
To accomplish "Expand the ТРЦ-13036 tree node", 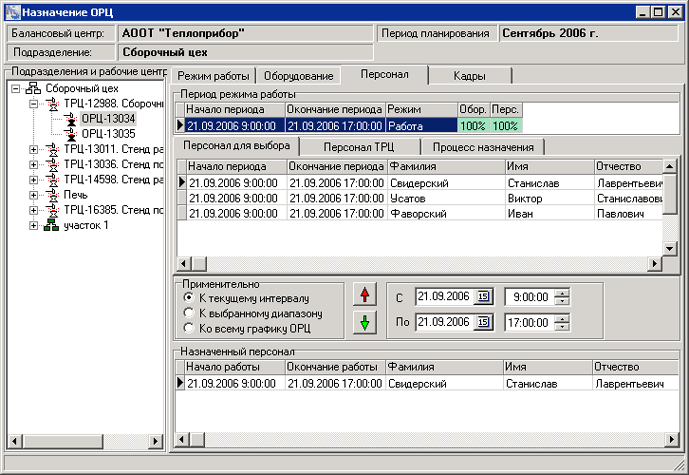I will coord(33,165).
